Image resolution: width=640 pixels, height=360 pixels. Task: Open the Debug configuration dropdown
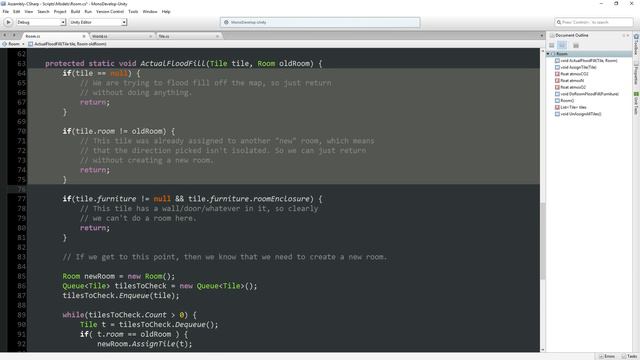[x=41, y=22]
